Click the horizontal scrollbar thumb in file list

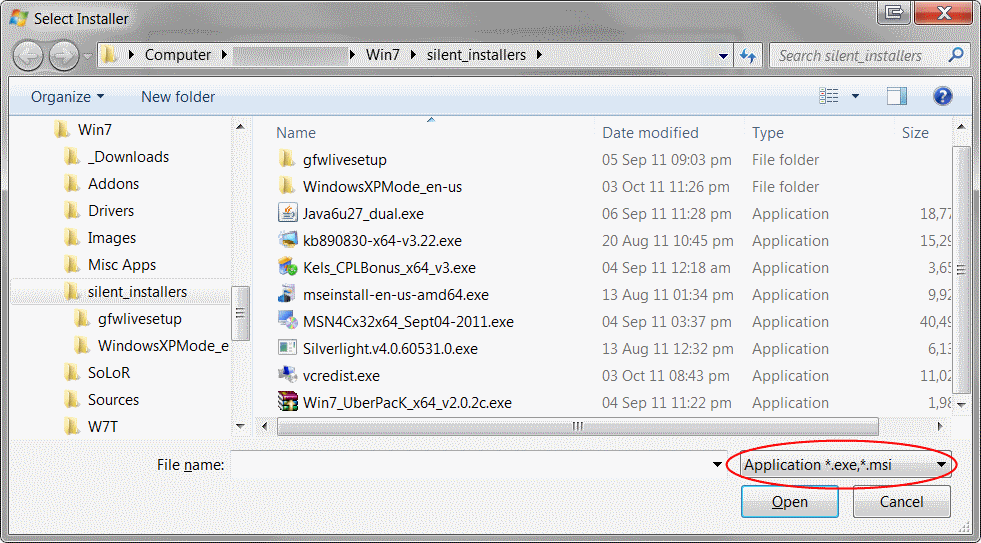click(x=577, y=427)
